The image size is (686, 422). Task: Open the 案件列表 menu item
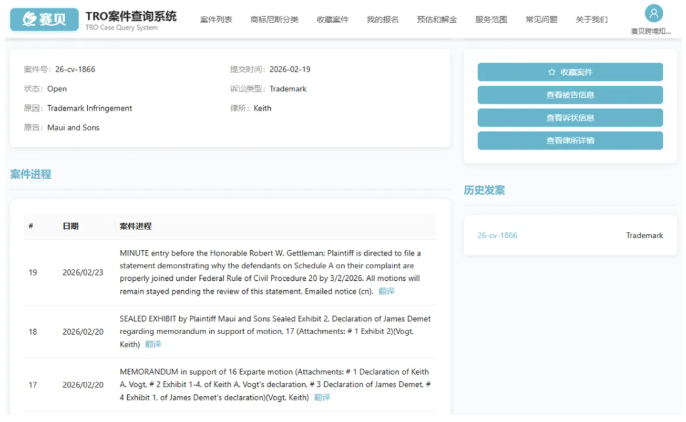click(216, 20)
